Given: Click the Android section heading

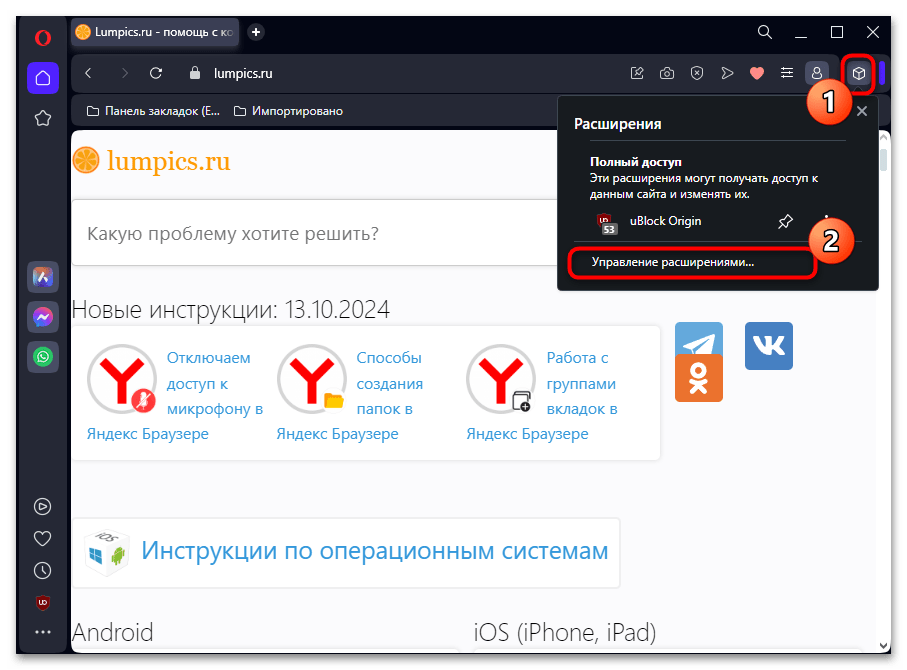Looking at the screenshot, I should pyautogui.click(x=113, y=632).
